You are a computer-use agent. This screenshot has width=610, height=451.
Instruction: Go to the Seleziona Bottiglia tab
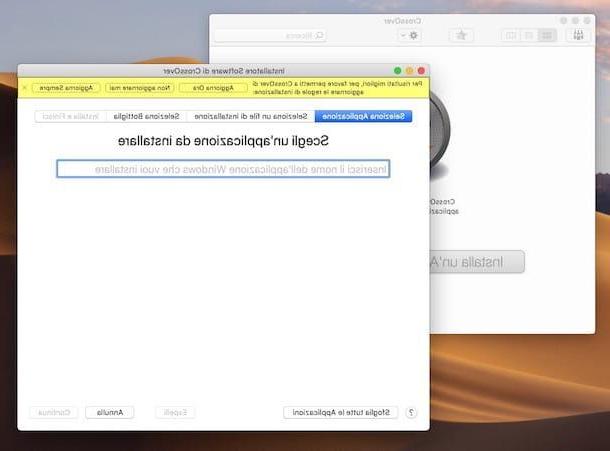coord(147,116)
